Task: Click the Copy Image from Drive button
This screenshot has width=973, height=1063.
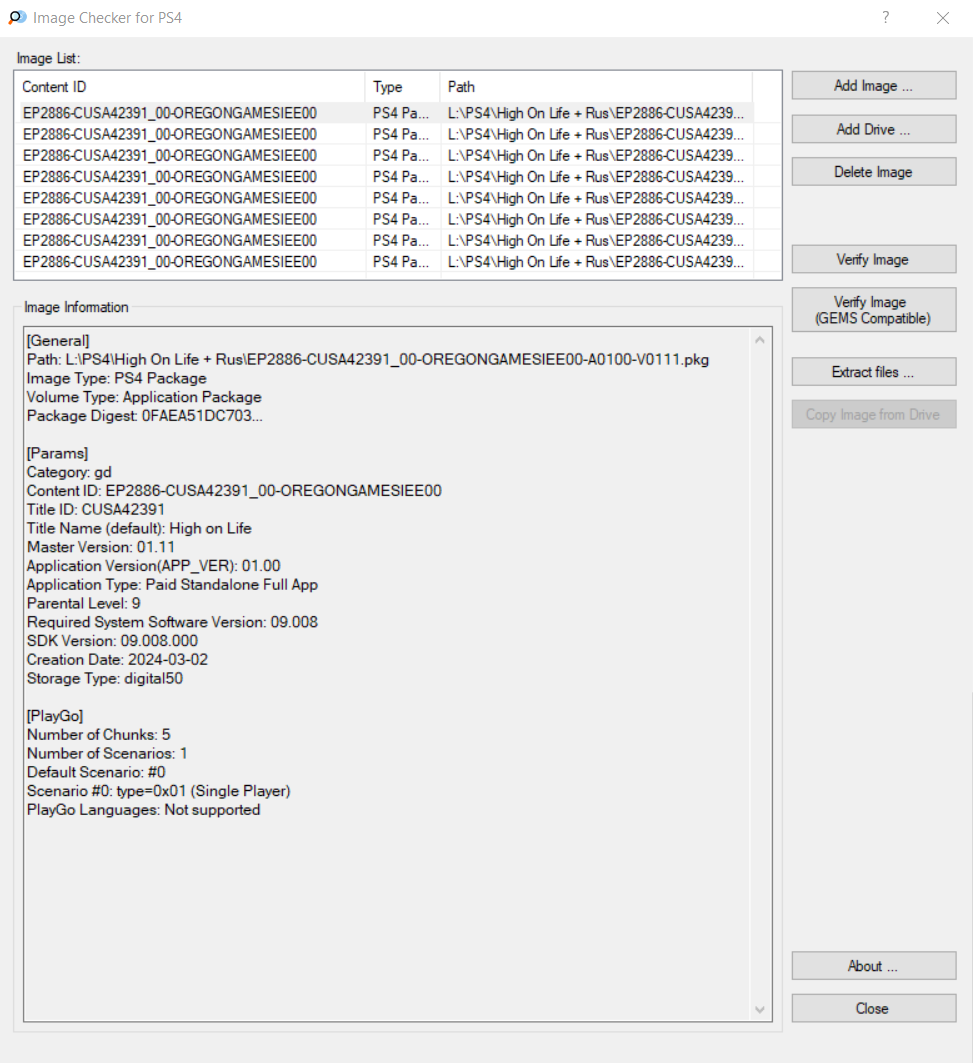Action: pos(873,415)
